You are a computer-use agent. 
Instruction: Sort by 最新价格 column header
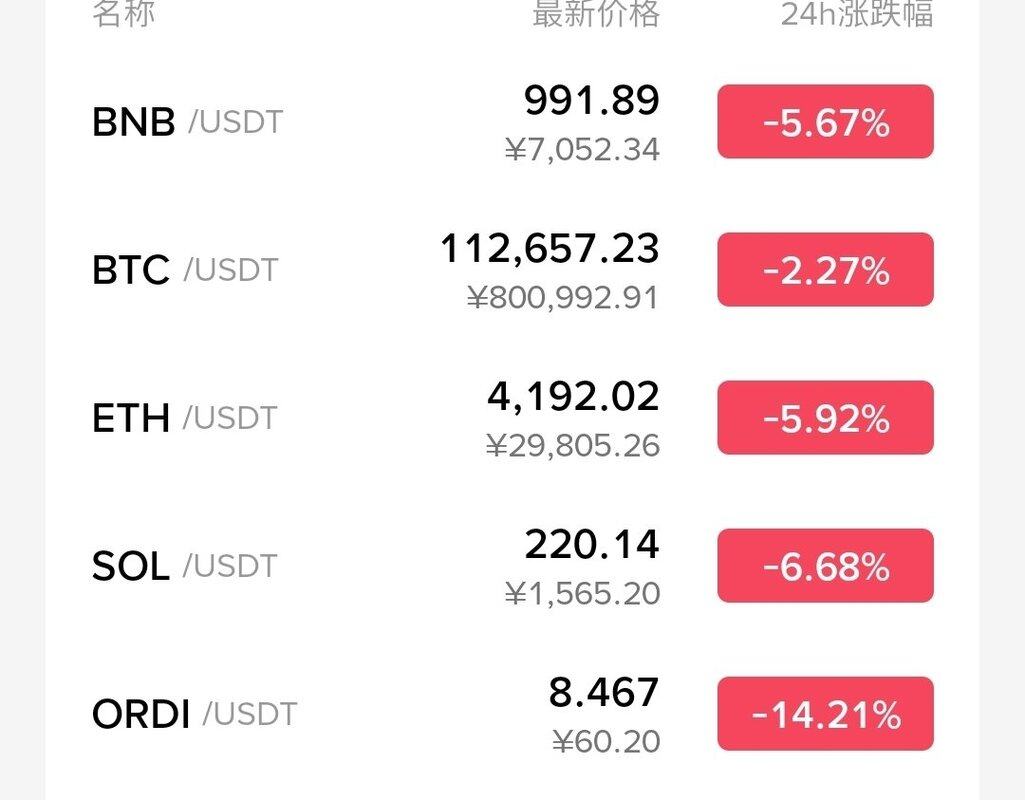click(x=596, y=13)
